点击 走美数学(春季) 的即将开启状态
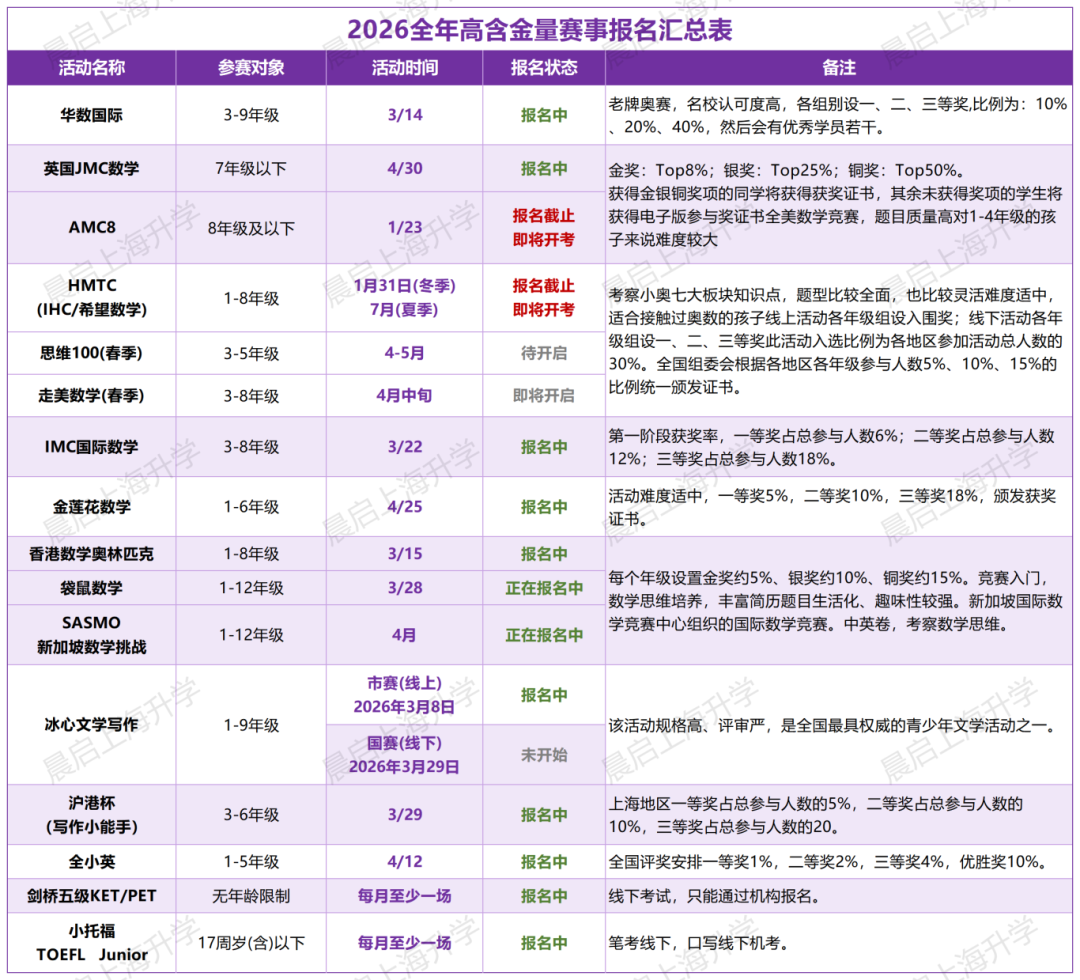 [542, 396]
